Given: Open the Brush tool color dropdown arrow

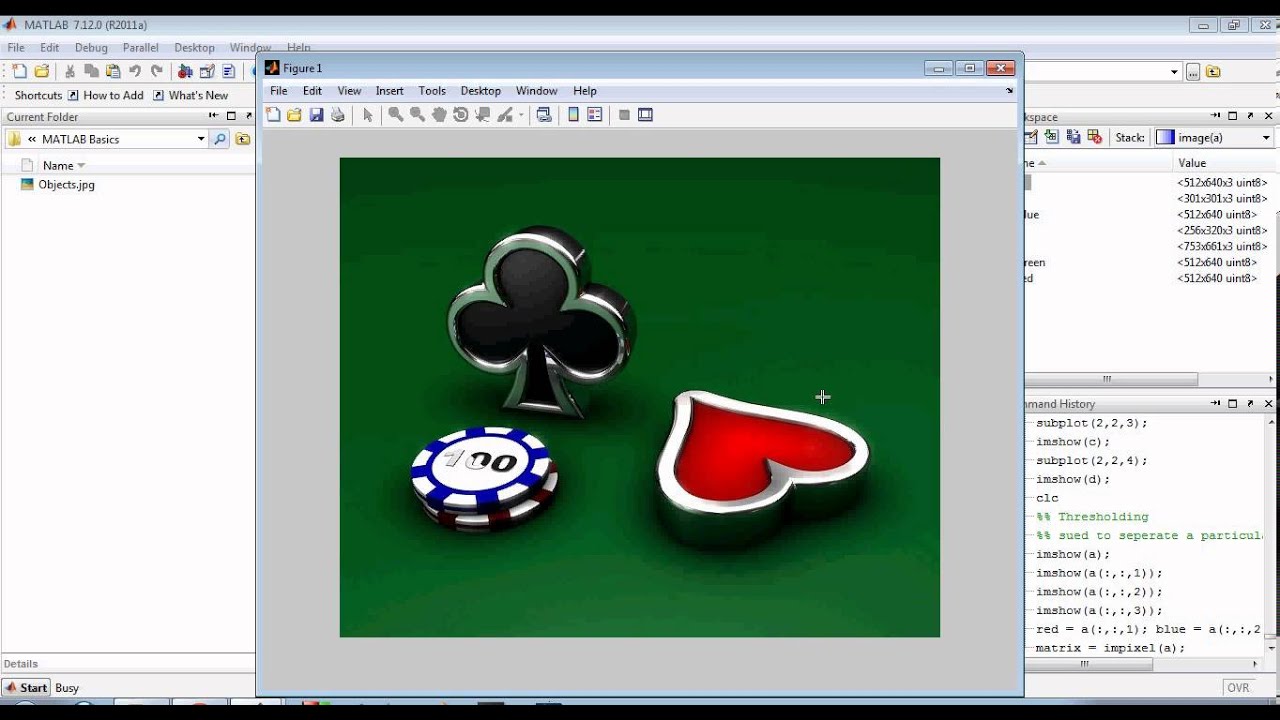Looking at the screenshot, I should [x=521, y=115].
